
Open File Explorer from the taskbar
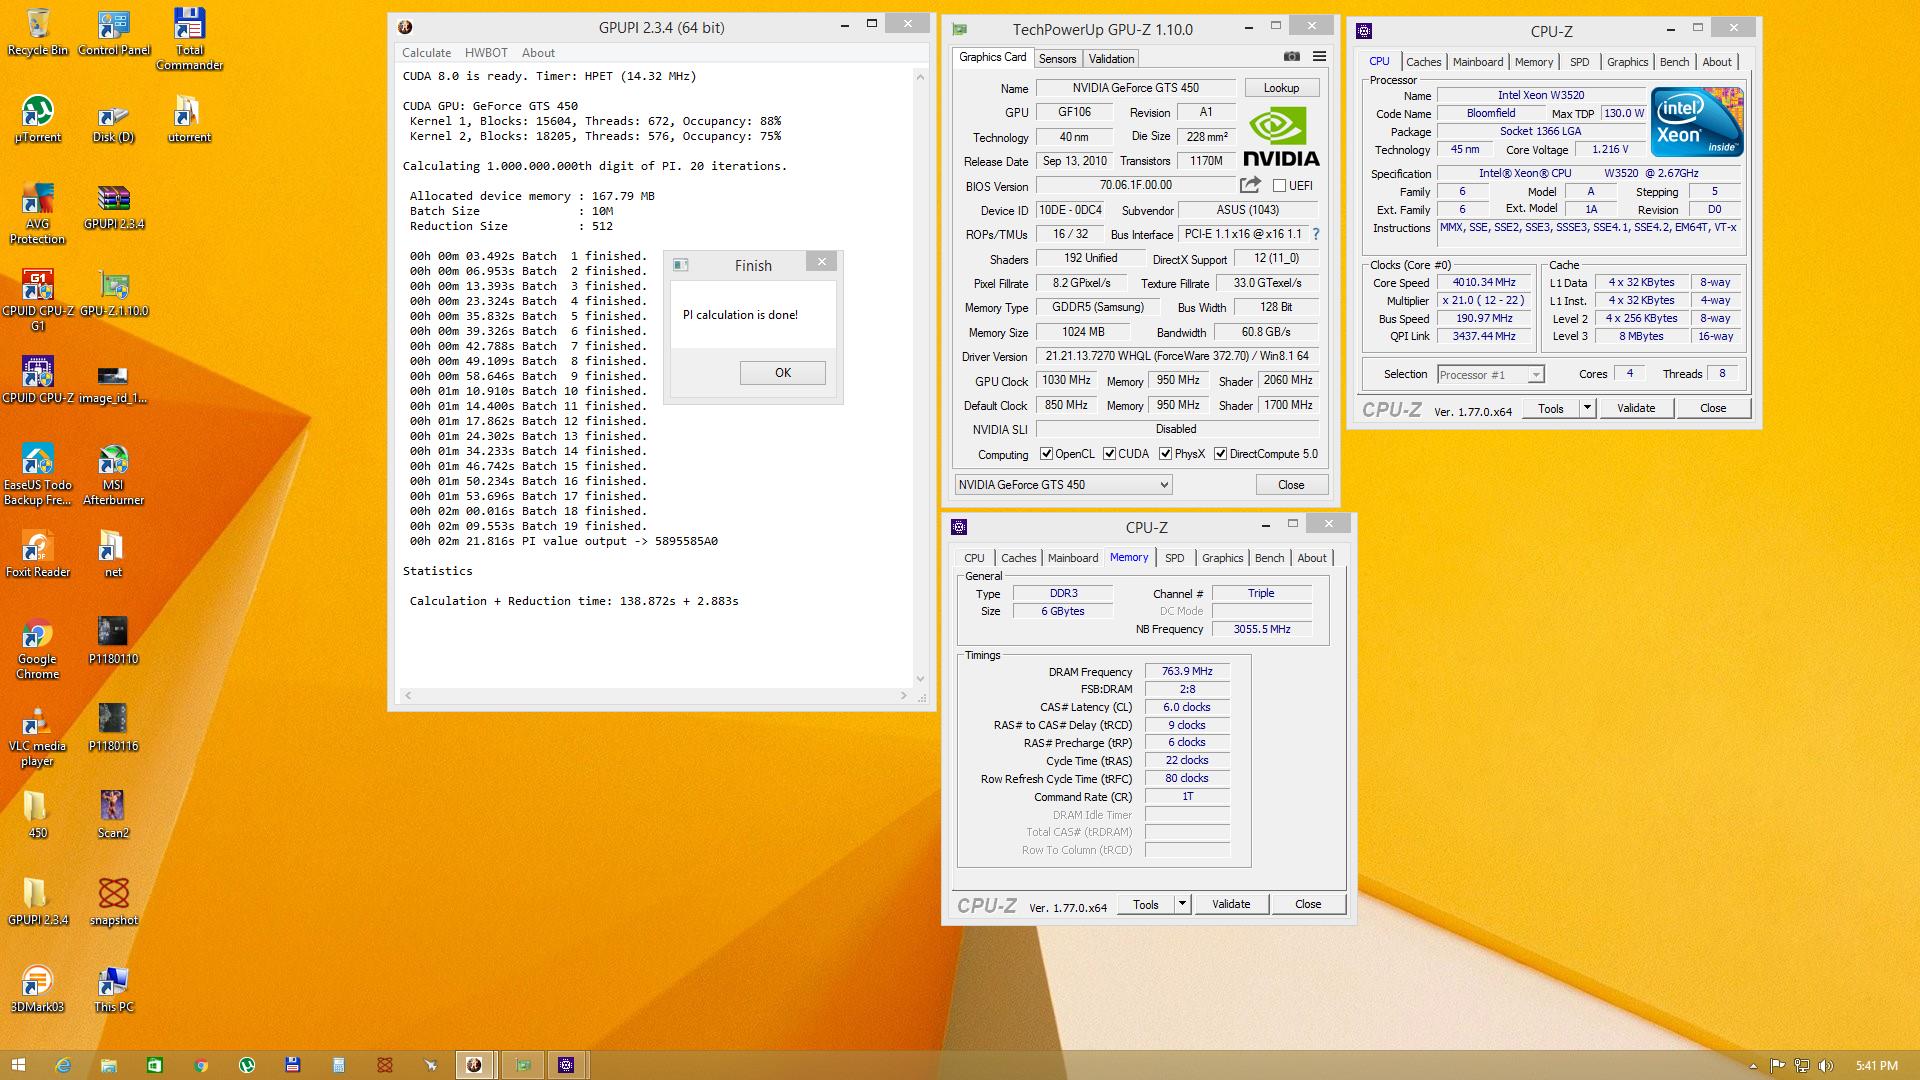coord(109,1065)
